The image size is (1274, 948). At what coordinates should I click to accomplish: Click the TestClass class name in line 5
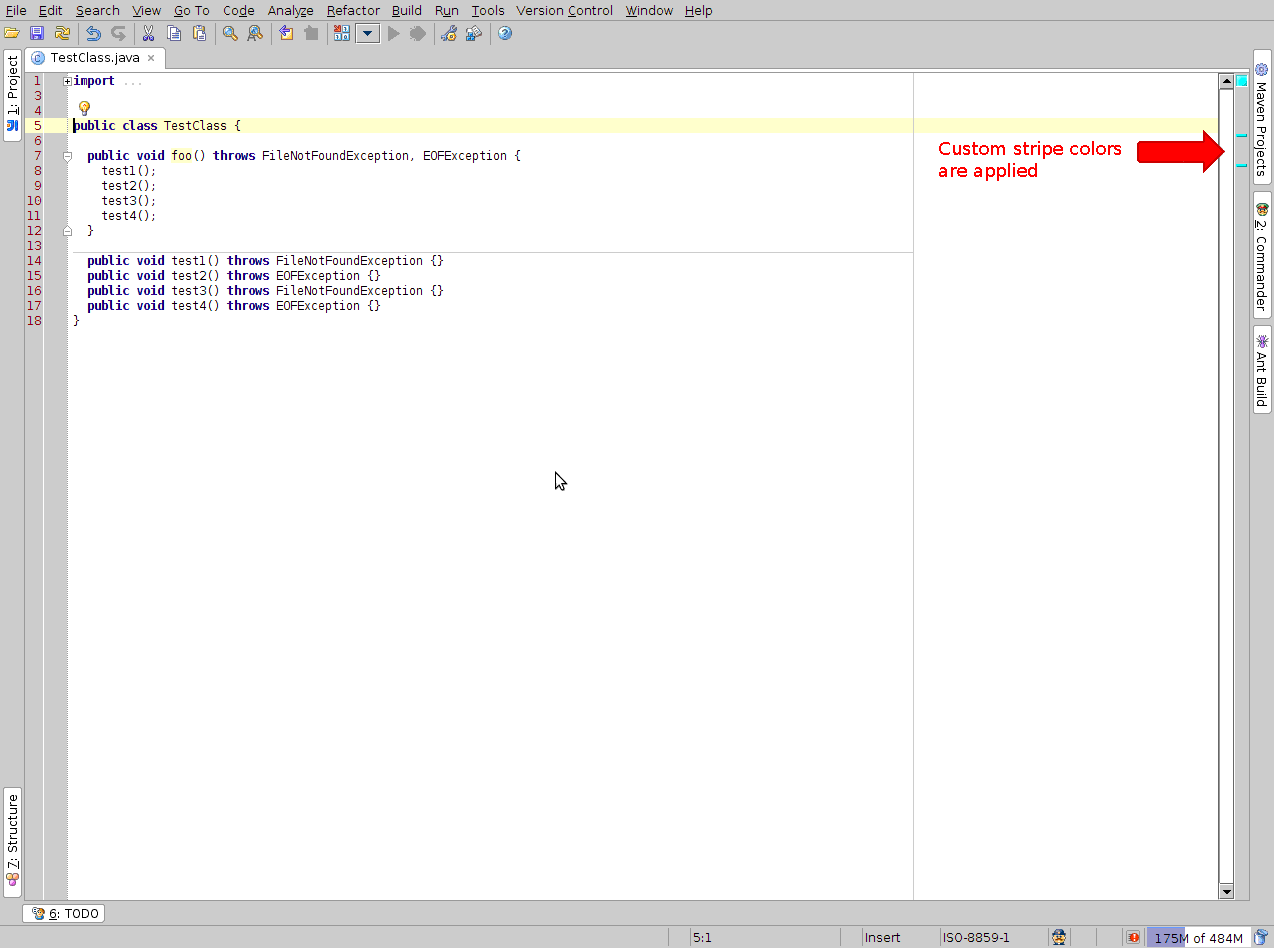tap(195, 126)
